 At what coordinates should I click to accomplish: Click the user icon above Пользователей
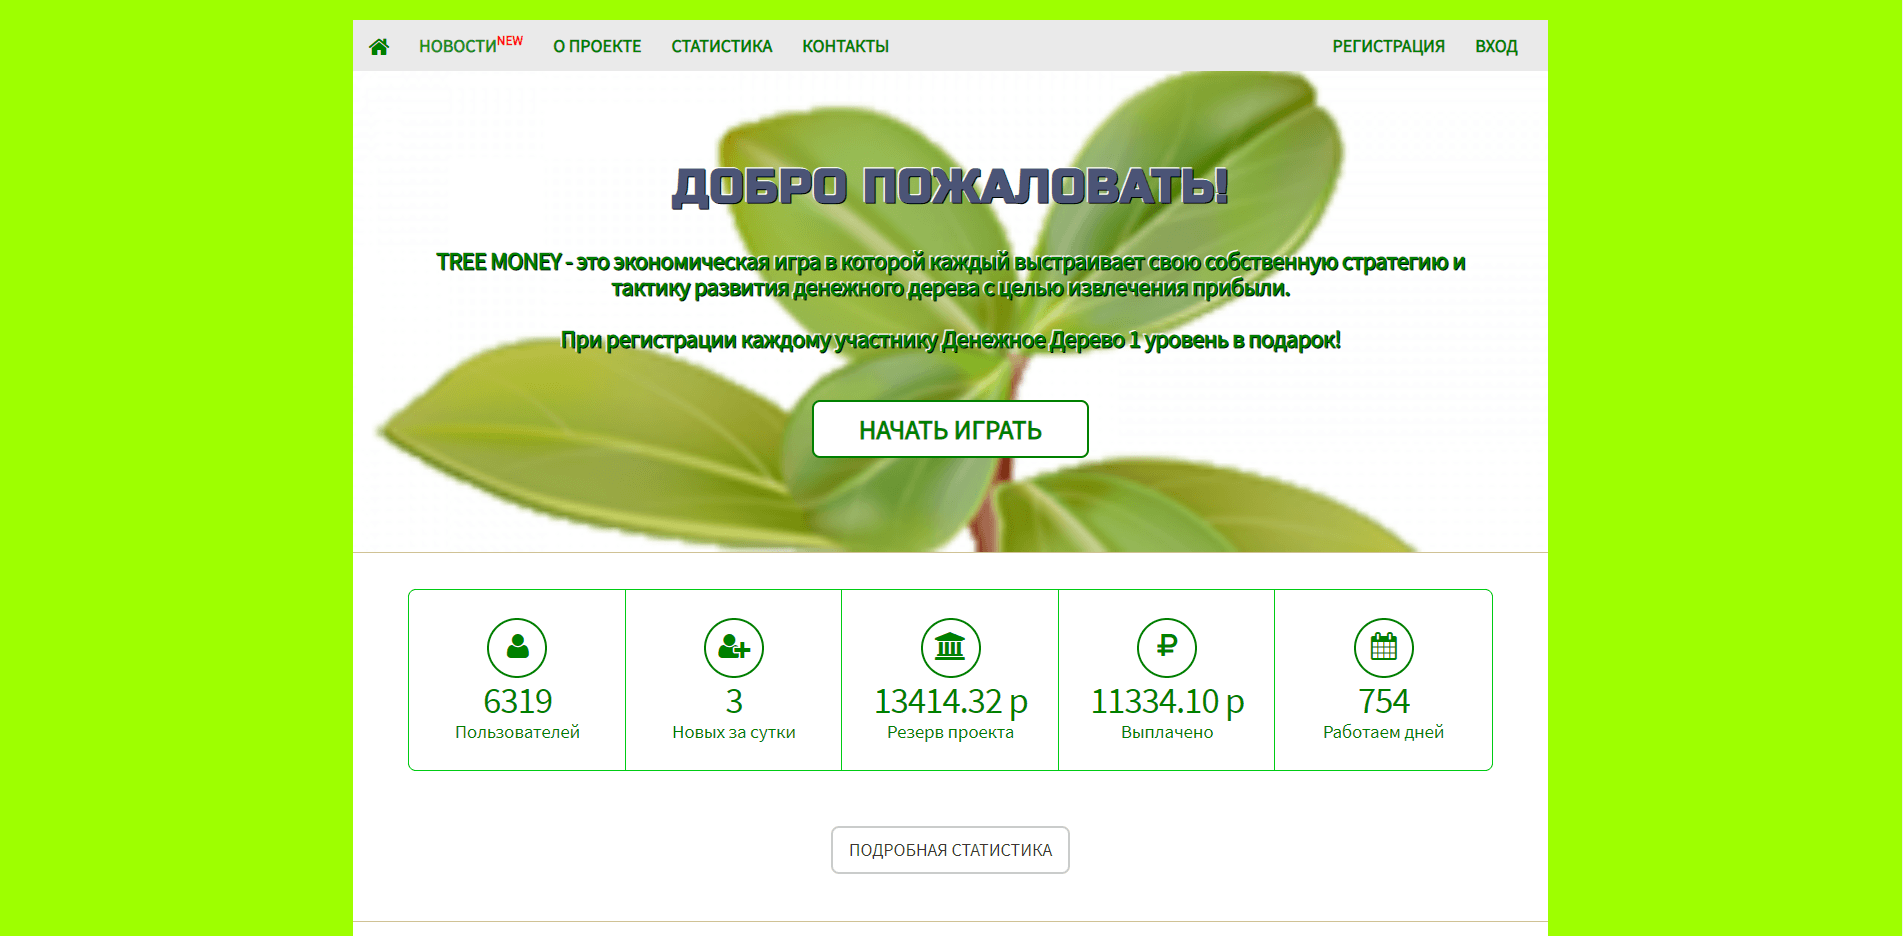tap(517, 648)
